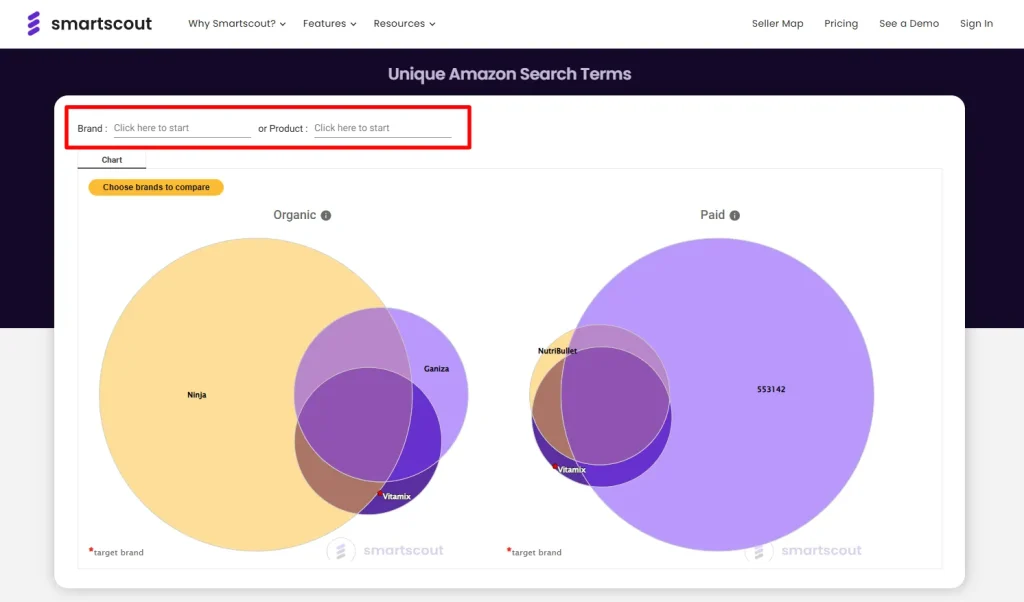Open the Features dropdown menu

coord(329,23)
